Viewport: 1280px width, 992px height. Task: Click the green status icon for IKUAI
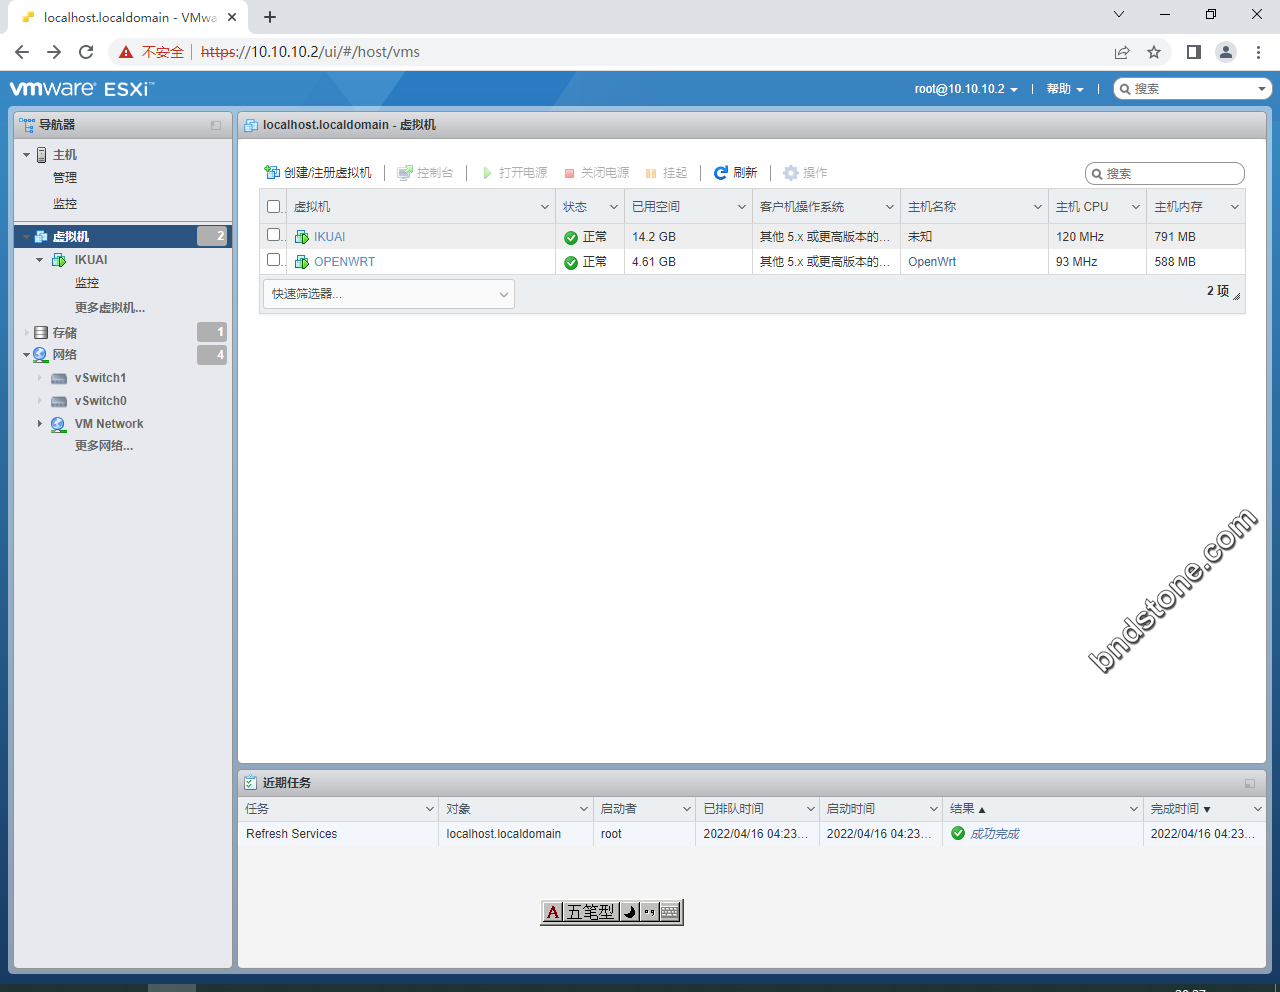571,238
